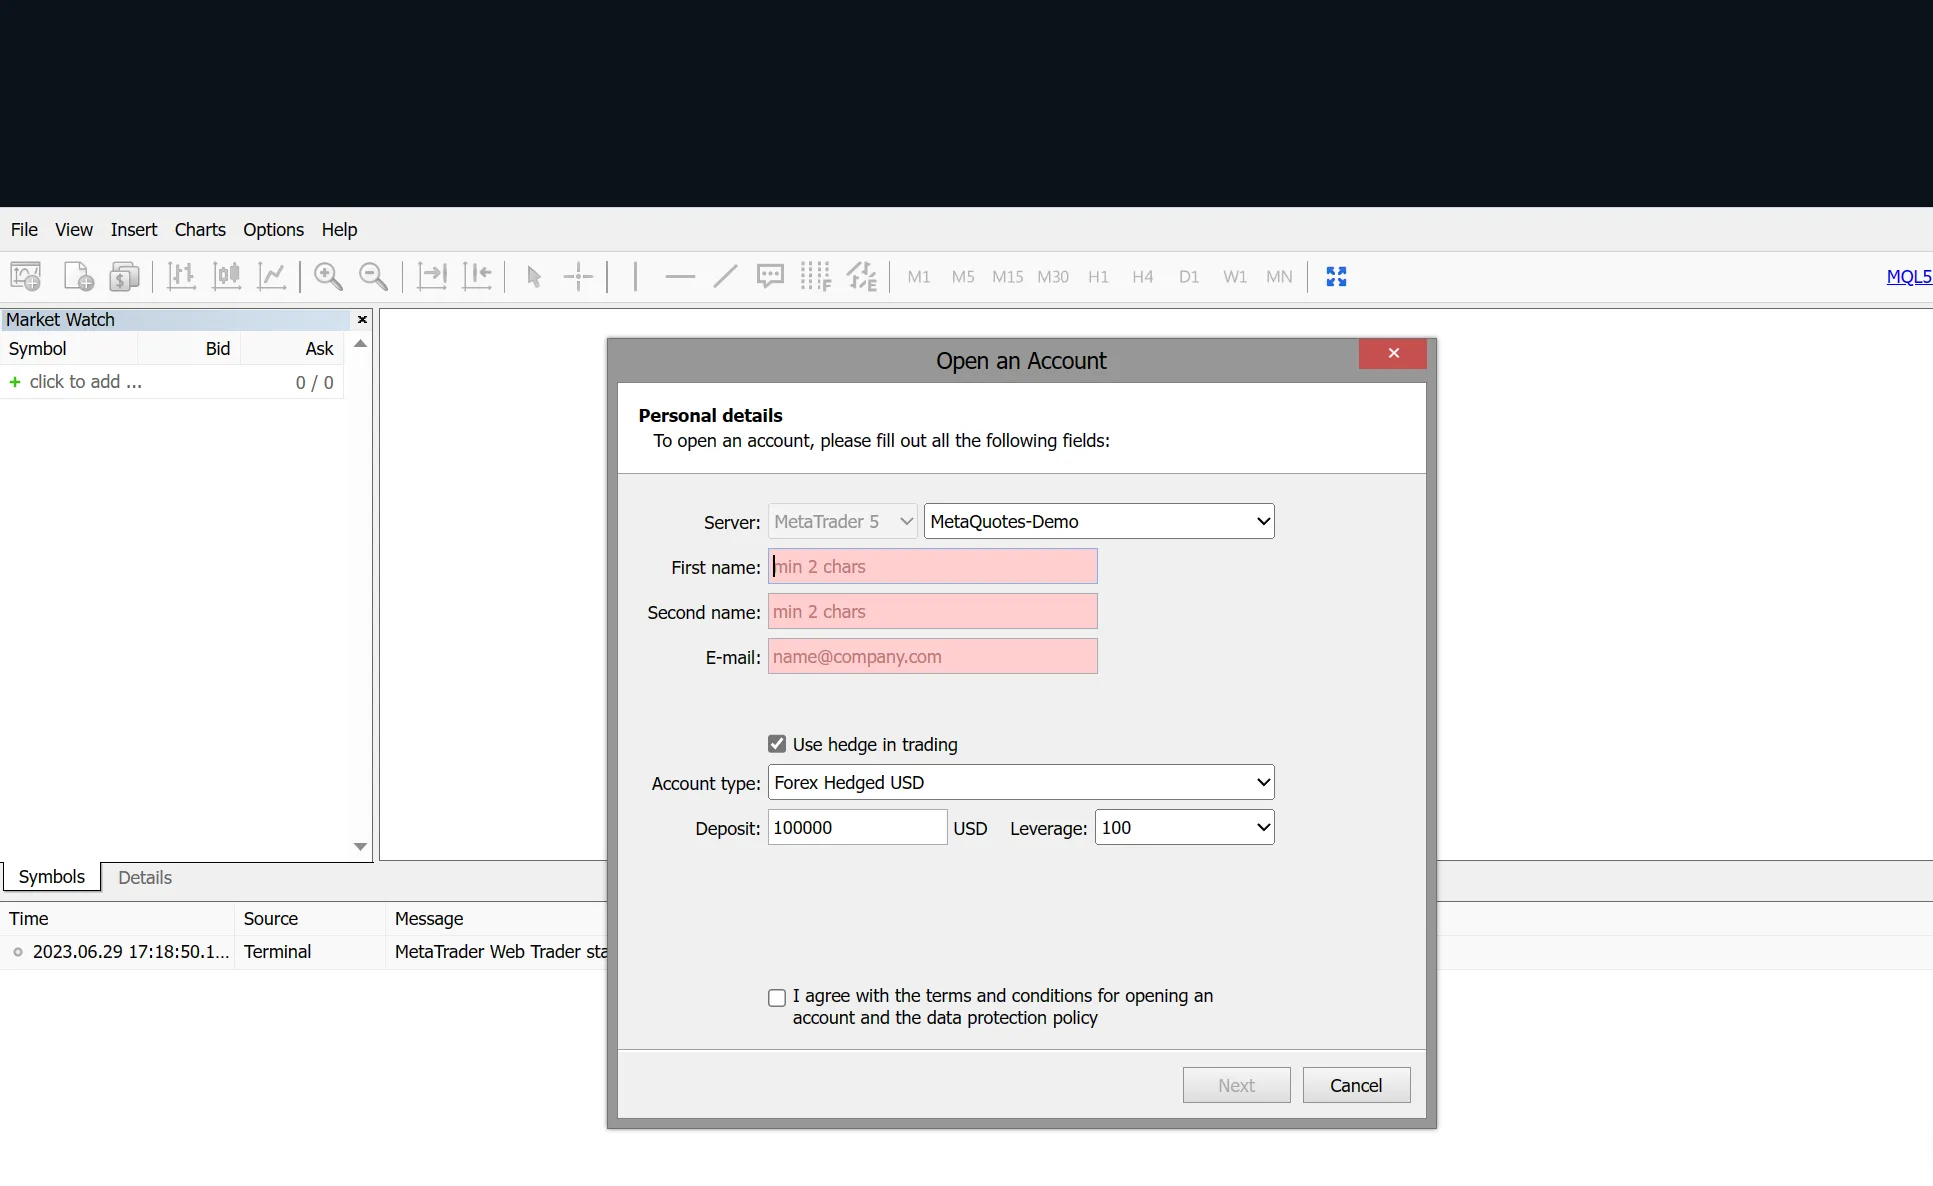1933x1186 pixels.
Task: Select the horizontal line drawing tool
Action: (680, 276)
